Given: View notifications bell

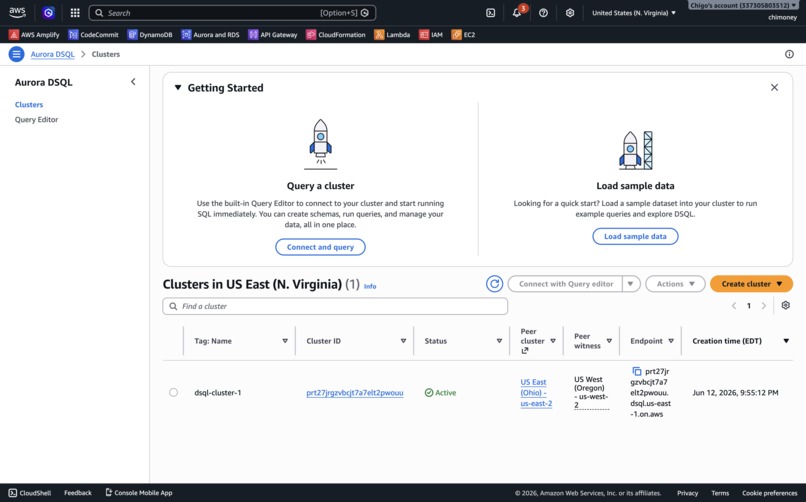Looking at the screenshot, I should tap(517, 13).
